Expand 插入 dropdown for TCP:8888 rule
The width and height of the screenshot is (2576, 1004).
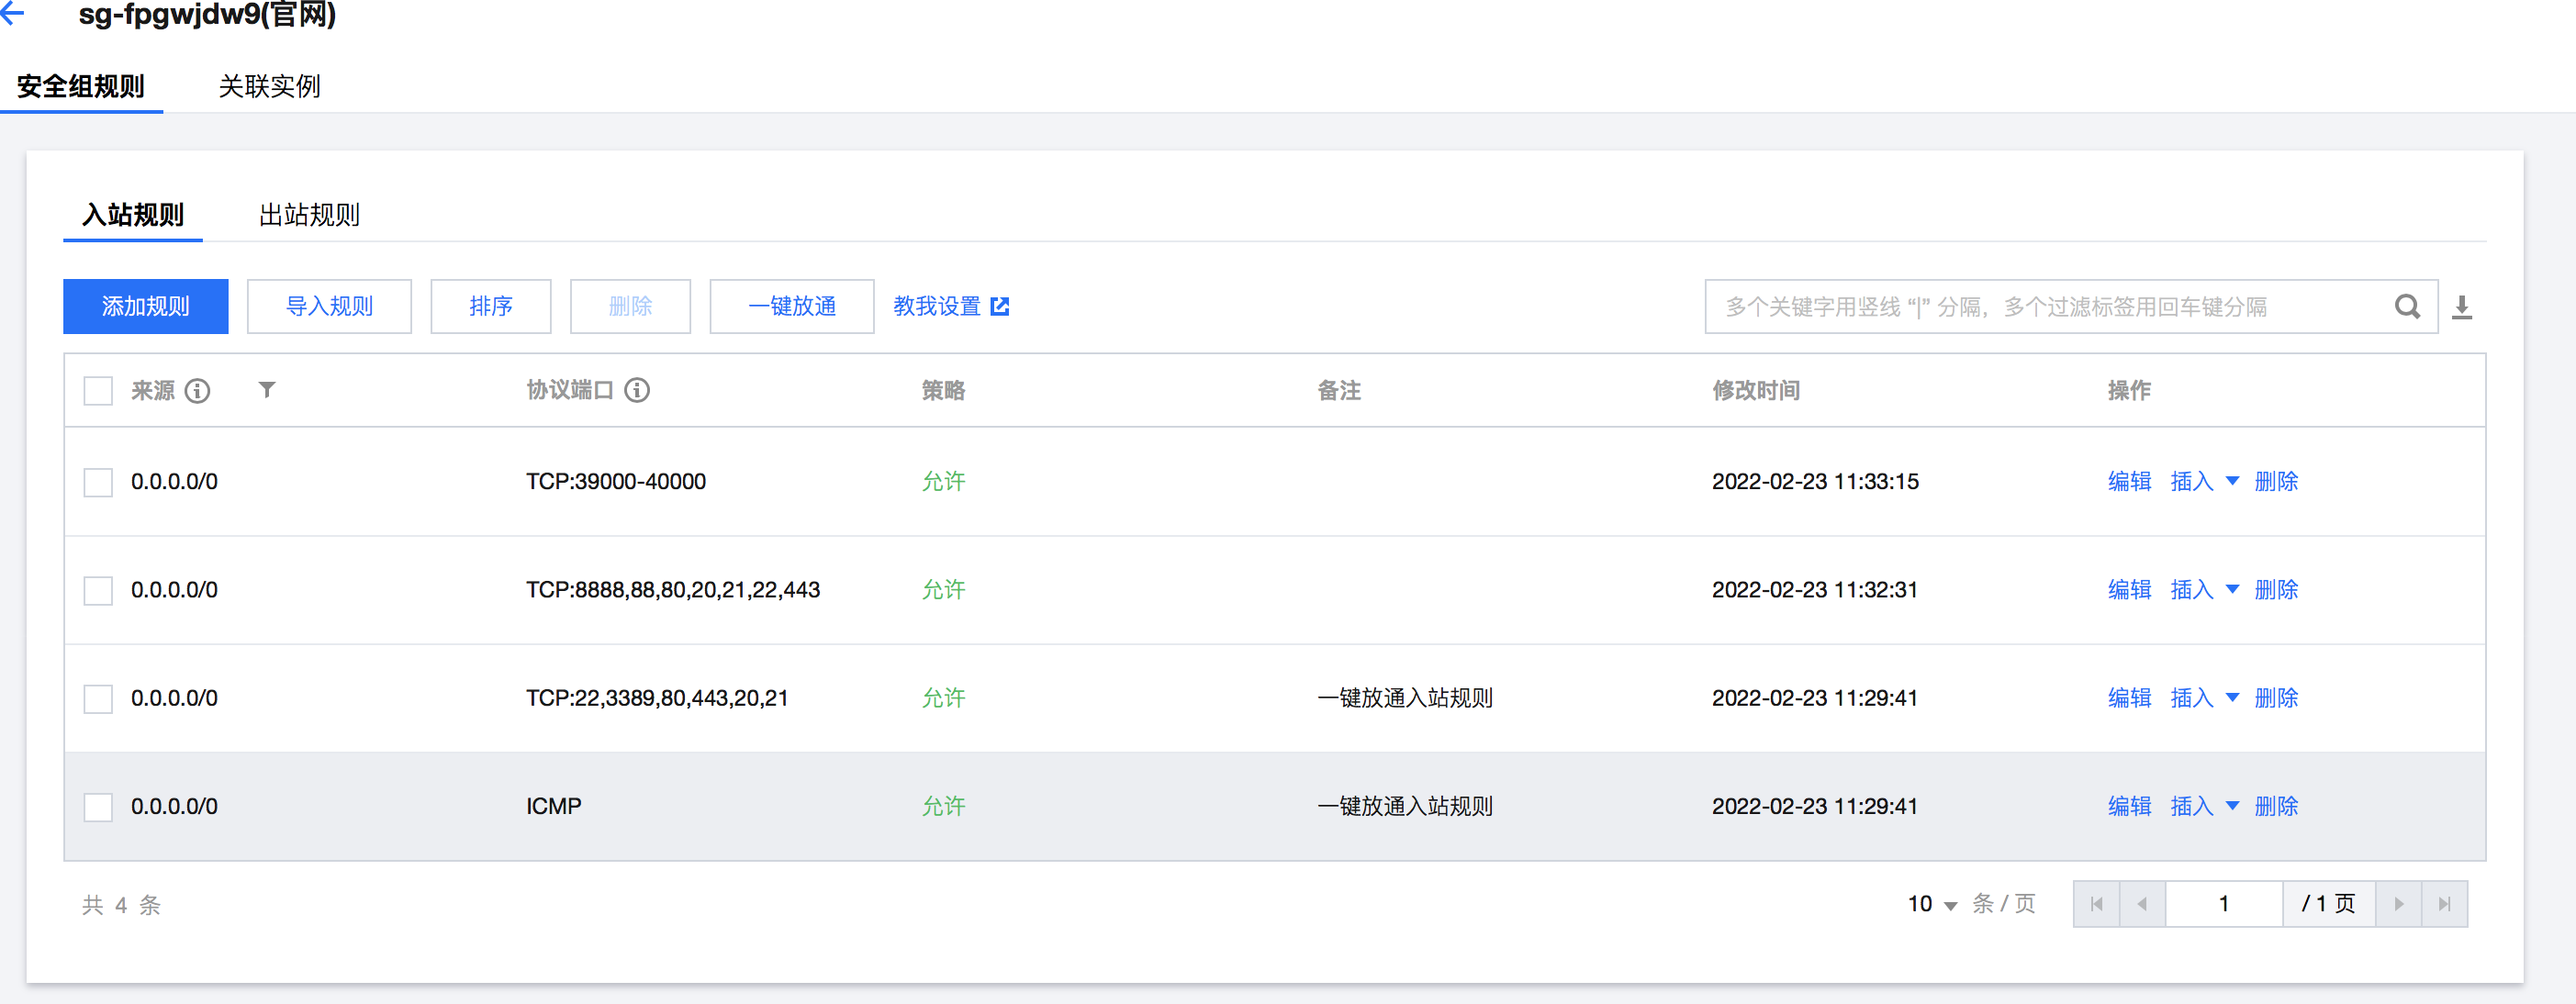click(2204, 589)
